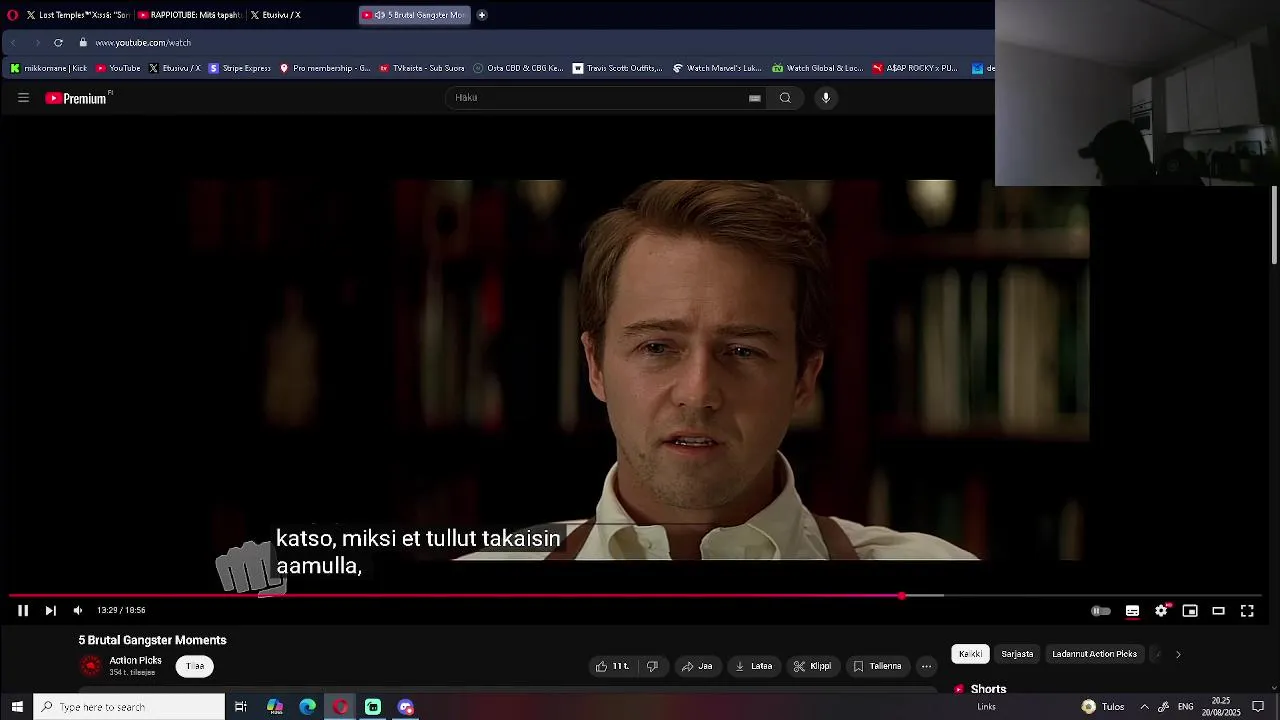This screenshot has height=720, width=1280.
Task: Open Stripe Express bookmark
Action: tap(239, 68)
